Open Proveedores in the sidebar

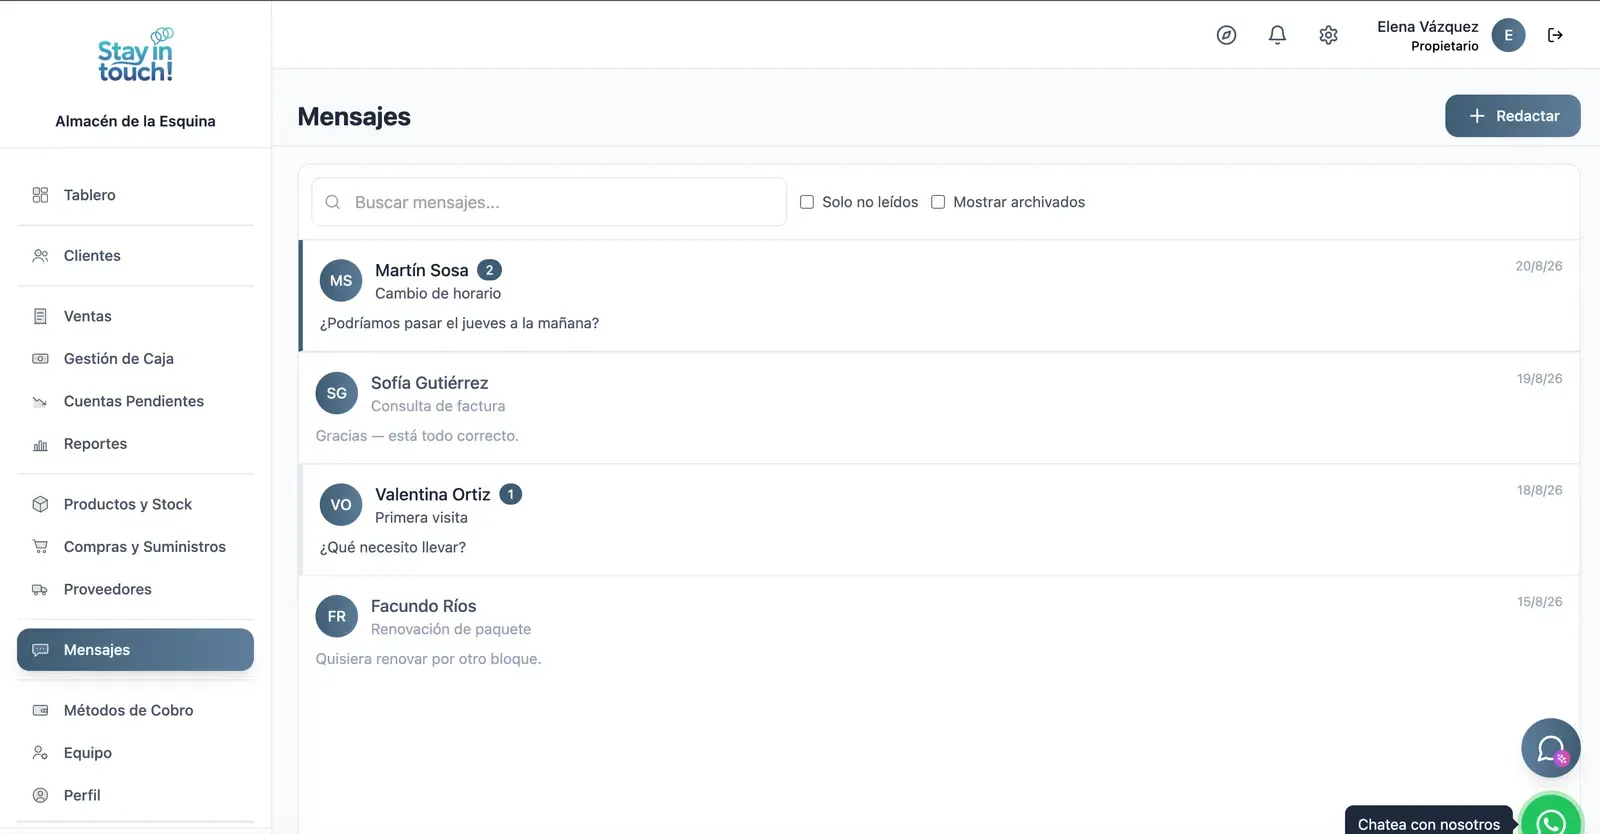pos(135,589)
